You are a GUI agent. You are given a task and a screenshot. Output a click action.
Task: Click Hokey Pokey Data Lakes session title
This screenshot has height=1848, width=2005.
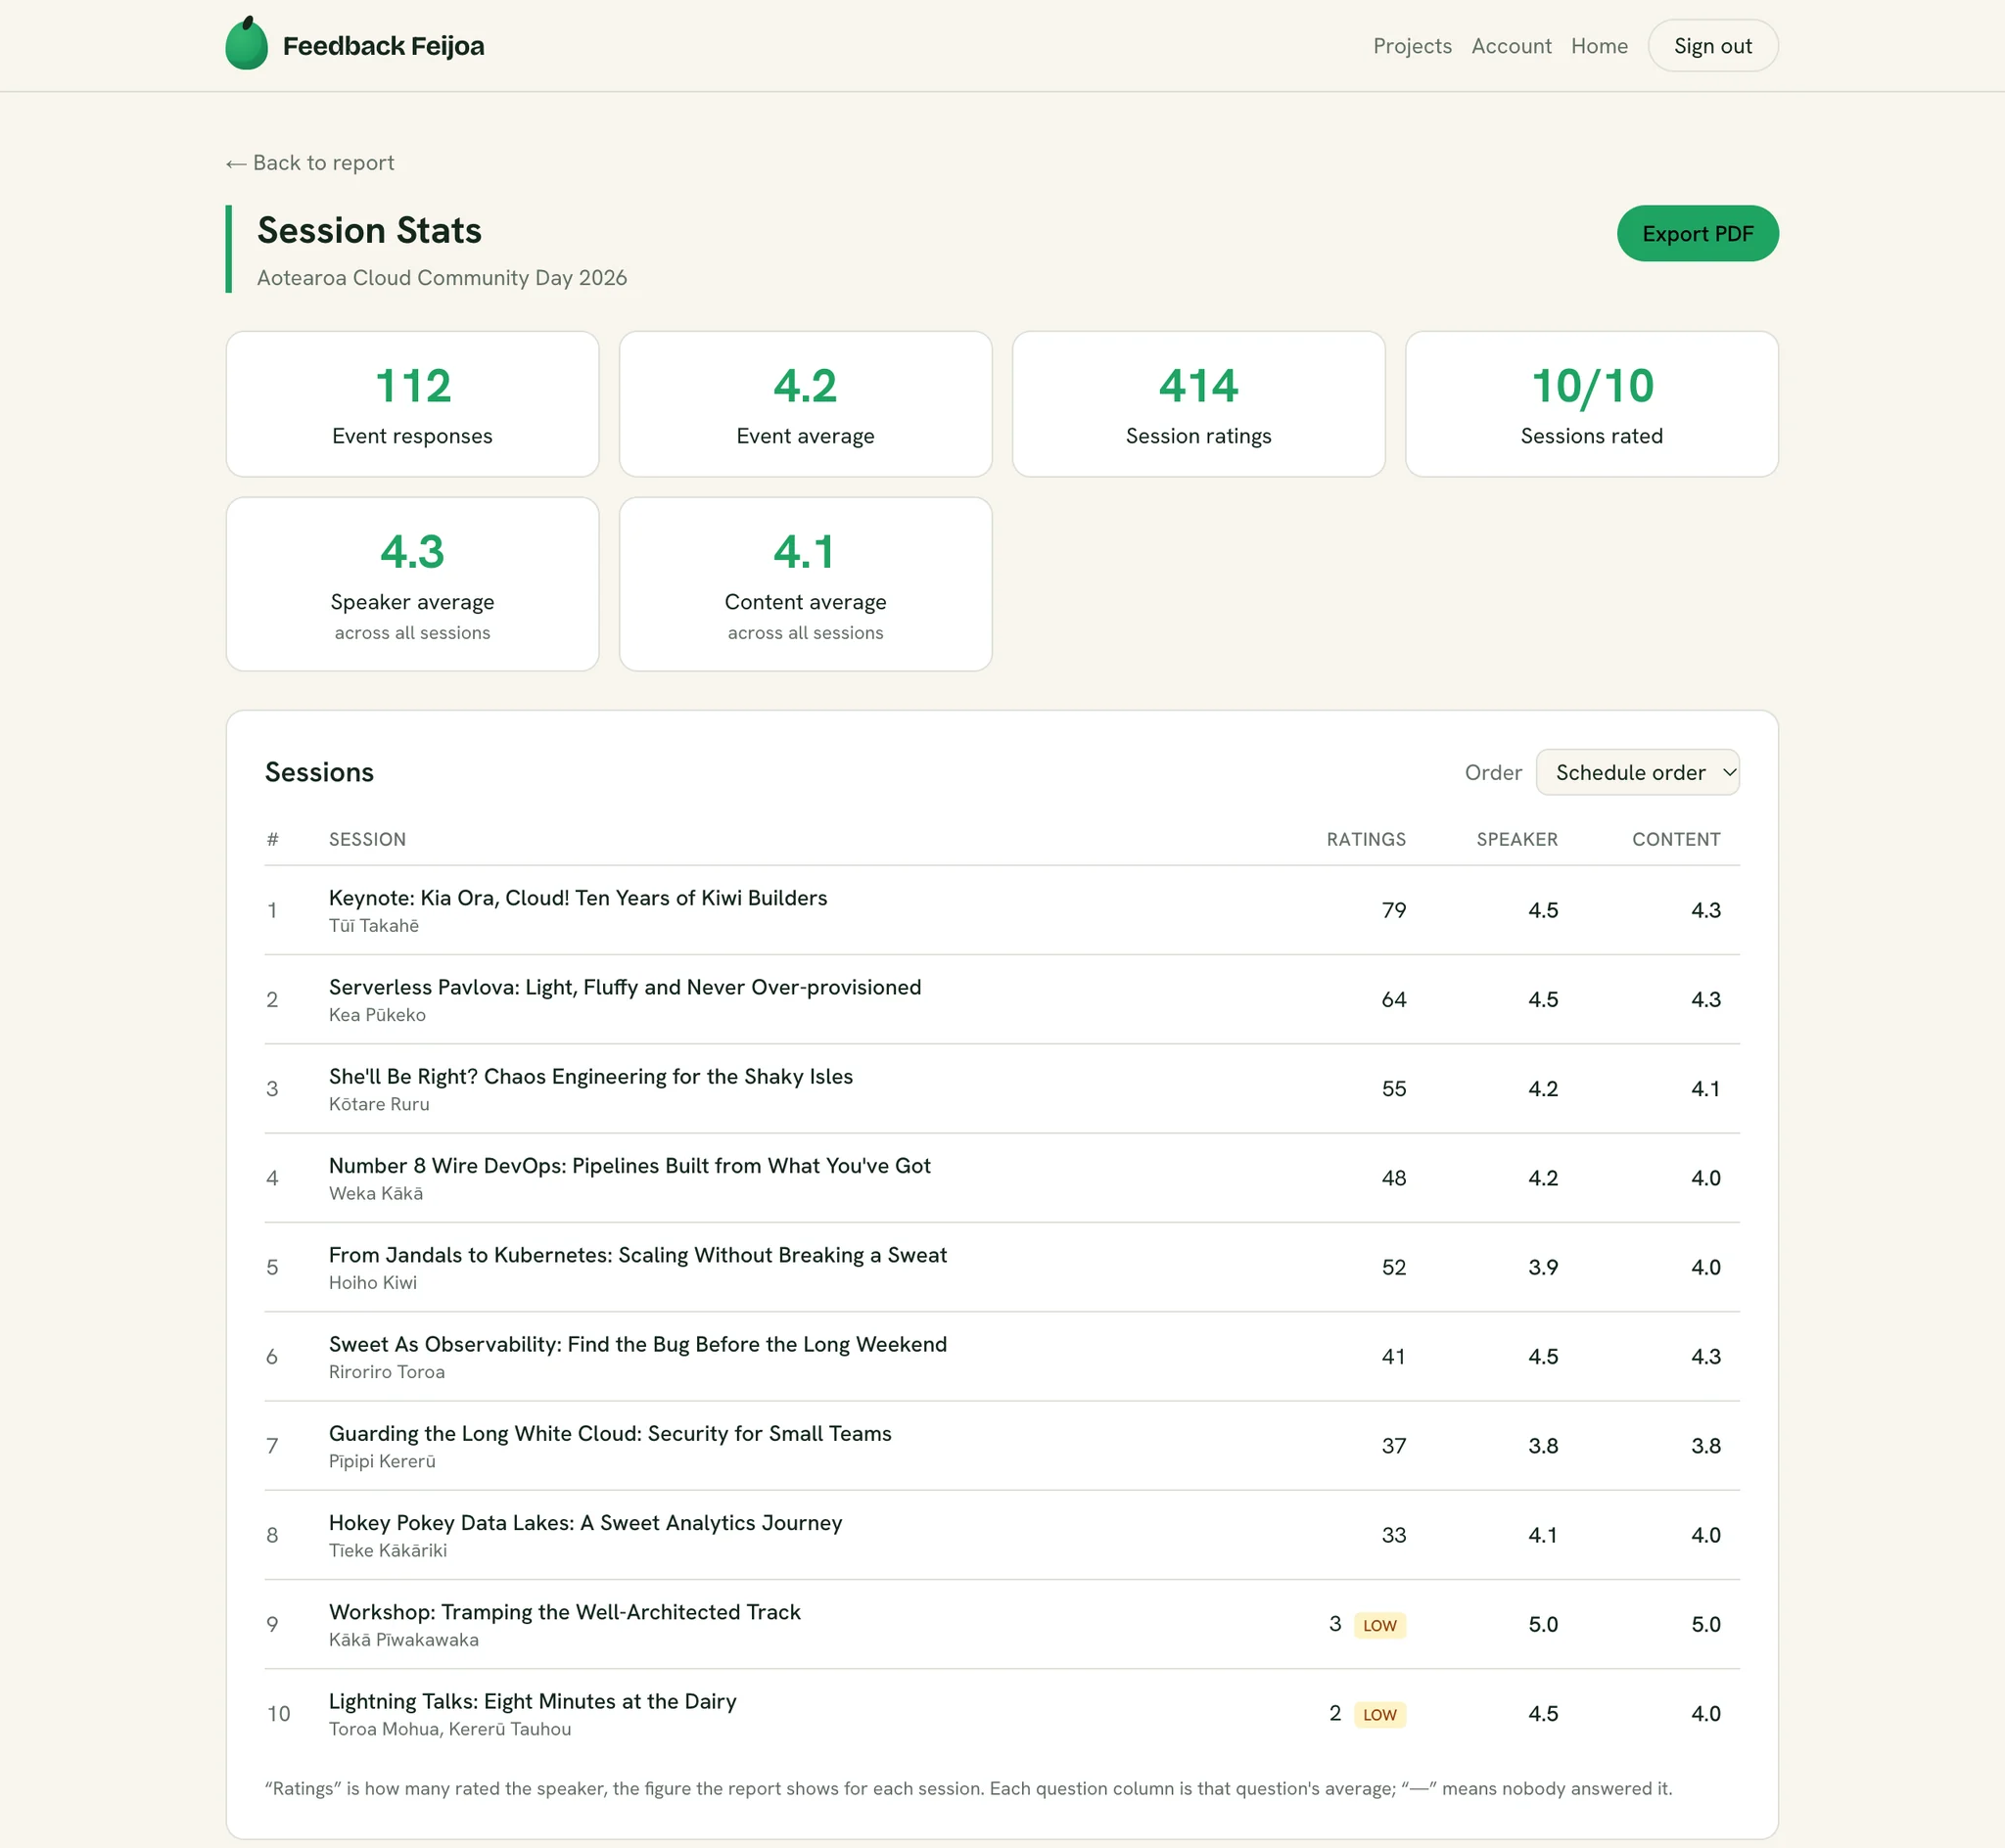(586, 1523)
